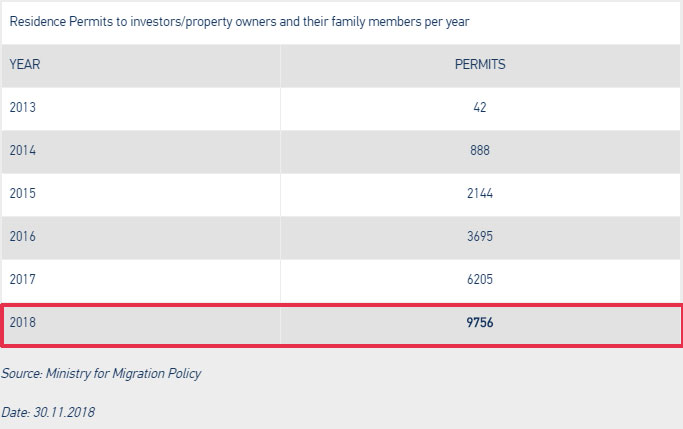This screenshot has height=429, width=683.
Task: Select the bold 9756 permits value
Action: (x=480, y=324)
